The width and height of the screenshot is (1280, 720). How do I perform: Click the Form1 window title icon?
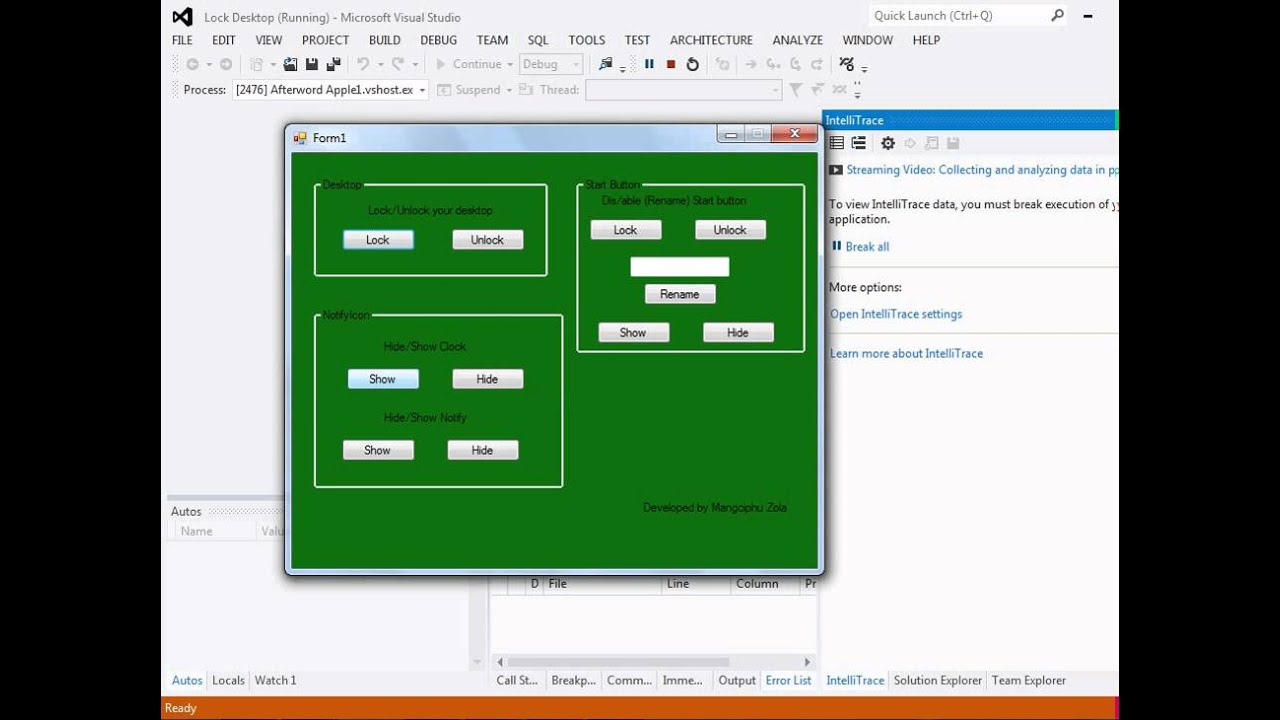(300, 138)
